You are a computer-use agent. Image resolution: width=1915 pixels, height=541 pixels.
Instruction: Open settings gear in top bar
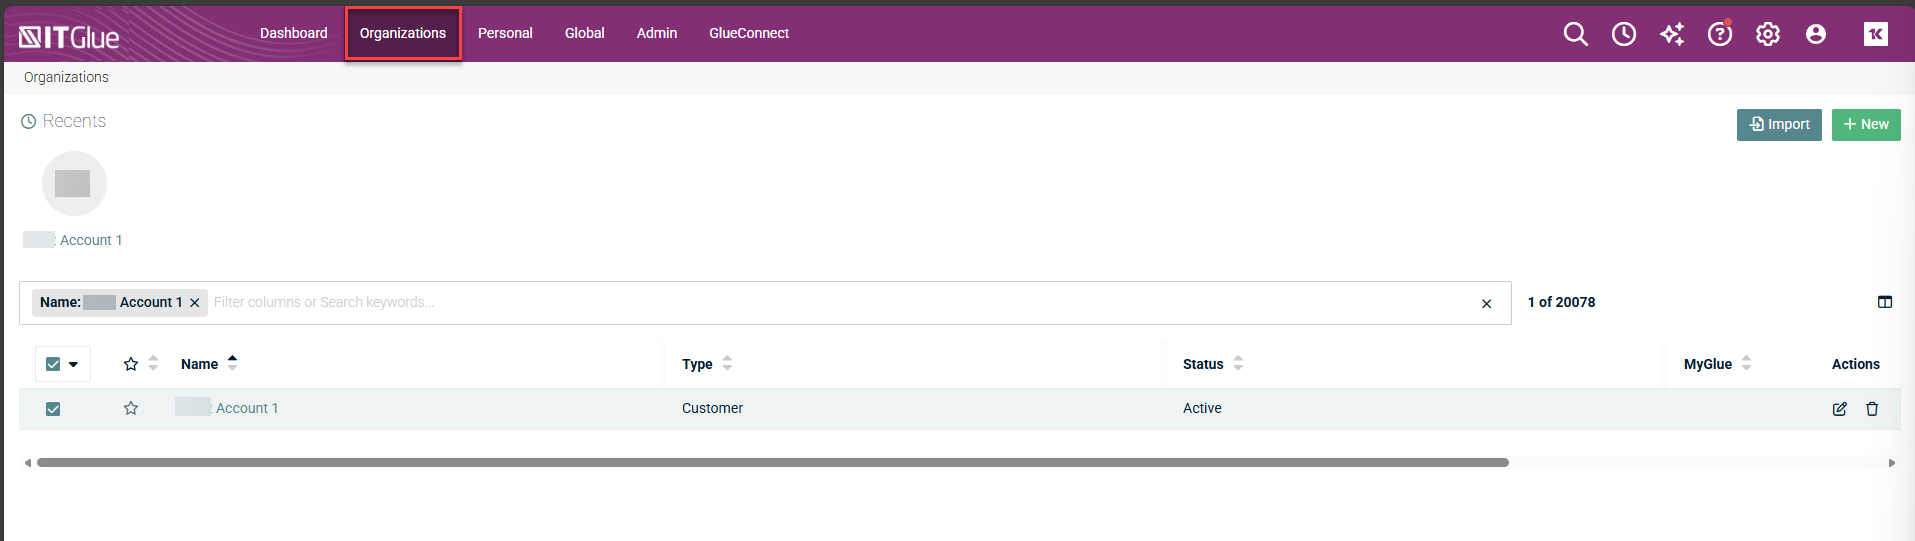(x=1767, y=34)
